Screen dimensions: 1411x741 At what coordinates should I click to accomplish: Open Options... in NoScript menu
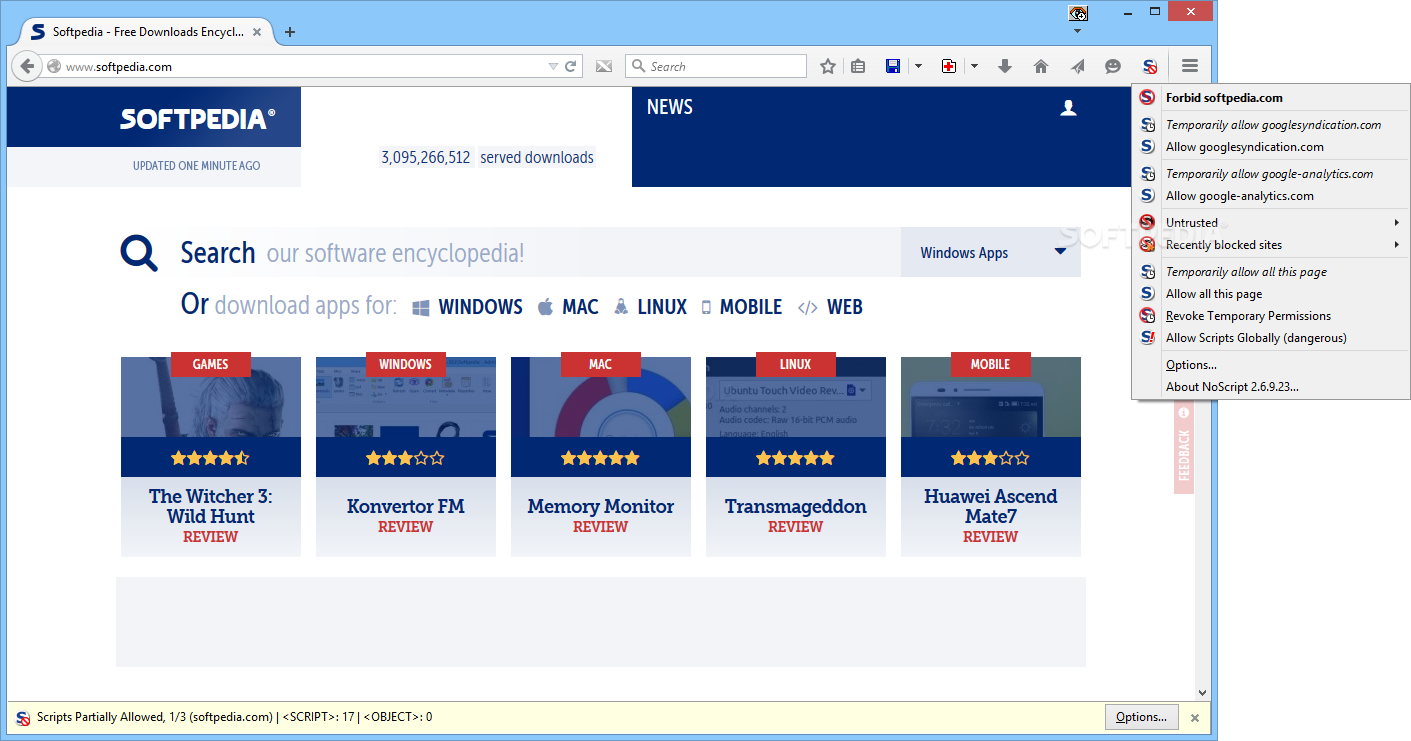pyautogui.click(x=1271, y=365)
